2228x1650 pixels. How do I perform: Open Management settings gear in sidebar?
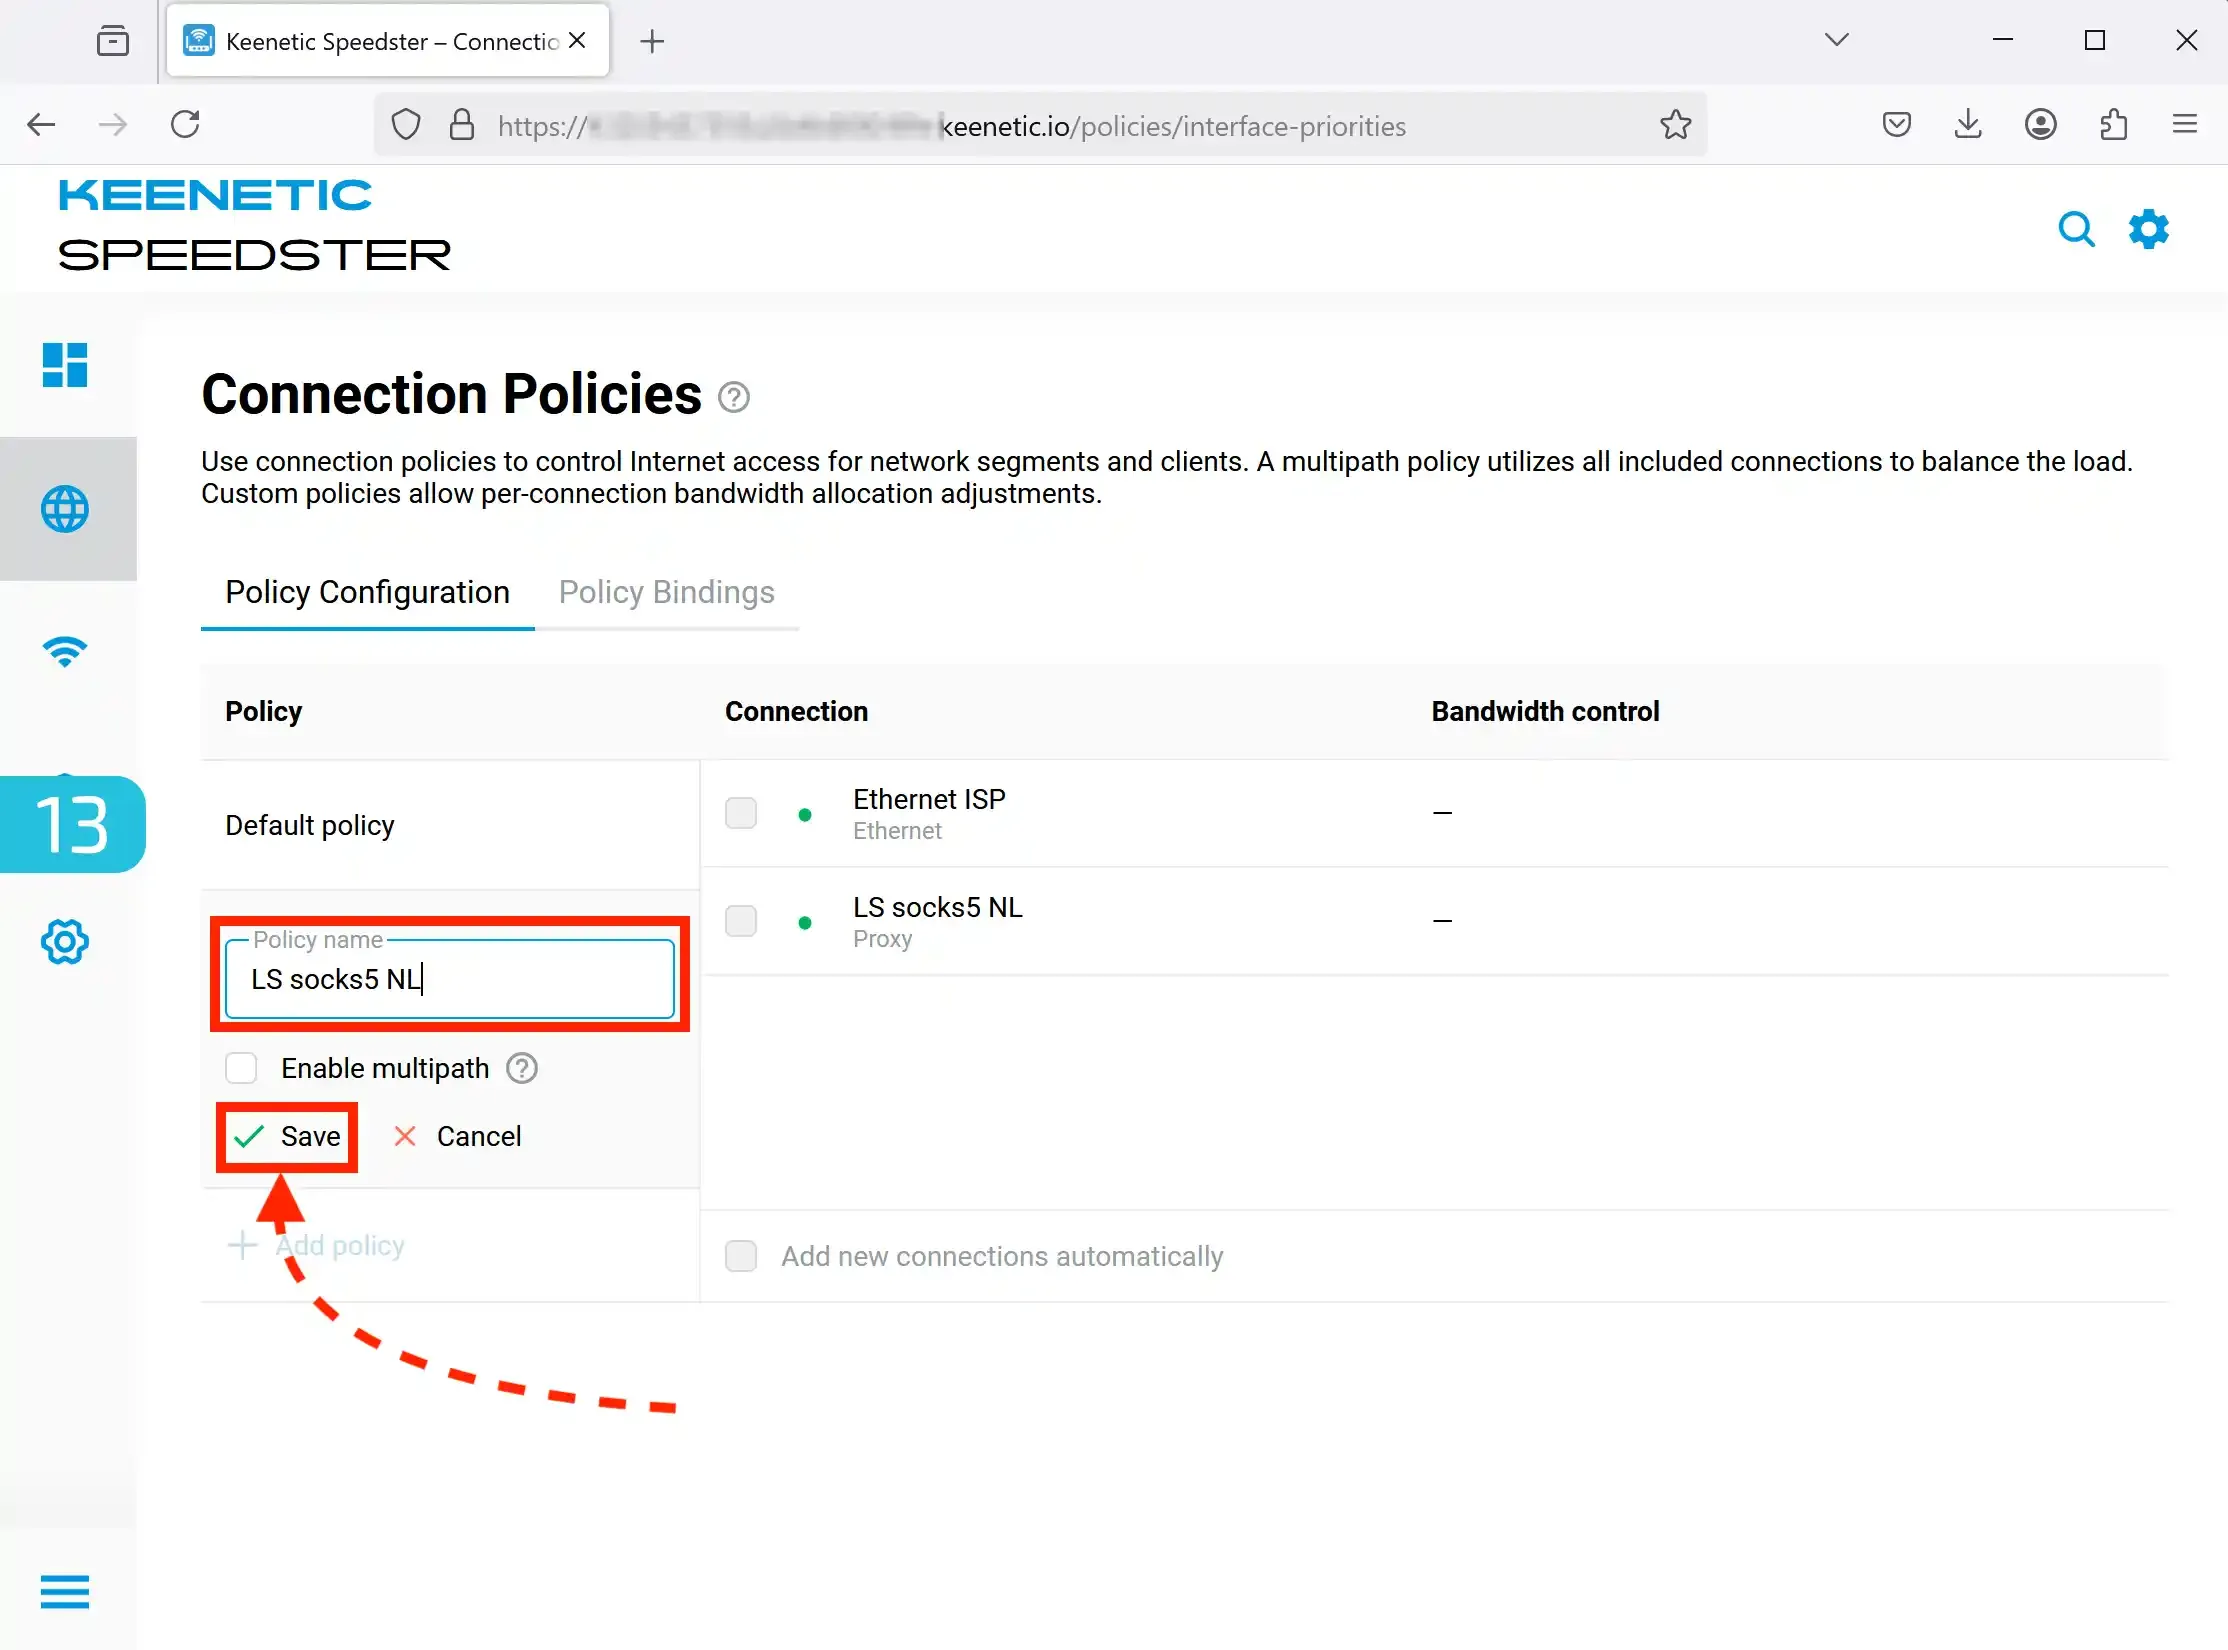pyautogui.click(x=64, y=941)
